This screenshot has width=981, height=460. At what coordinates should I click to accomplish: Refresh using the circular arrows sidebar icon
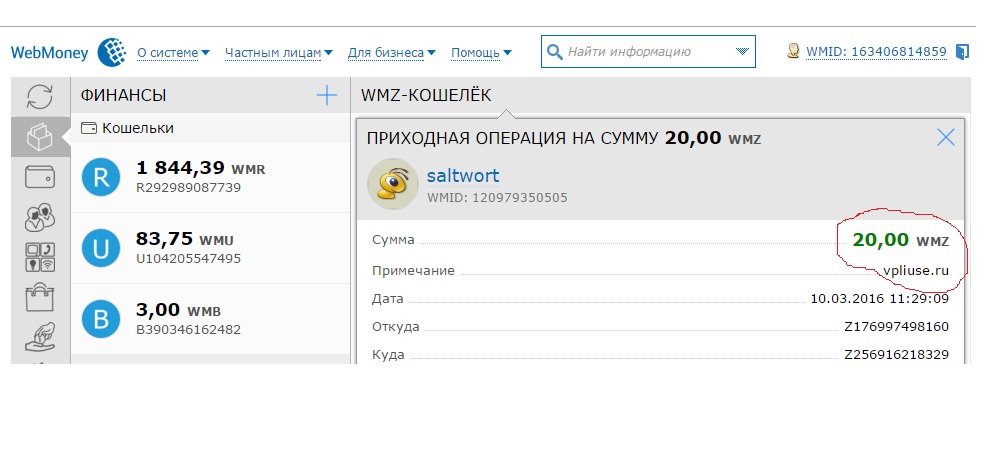[39, 97]
